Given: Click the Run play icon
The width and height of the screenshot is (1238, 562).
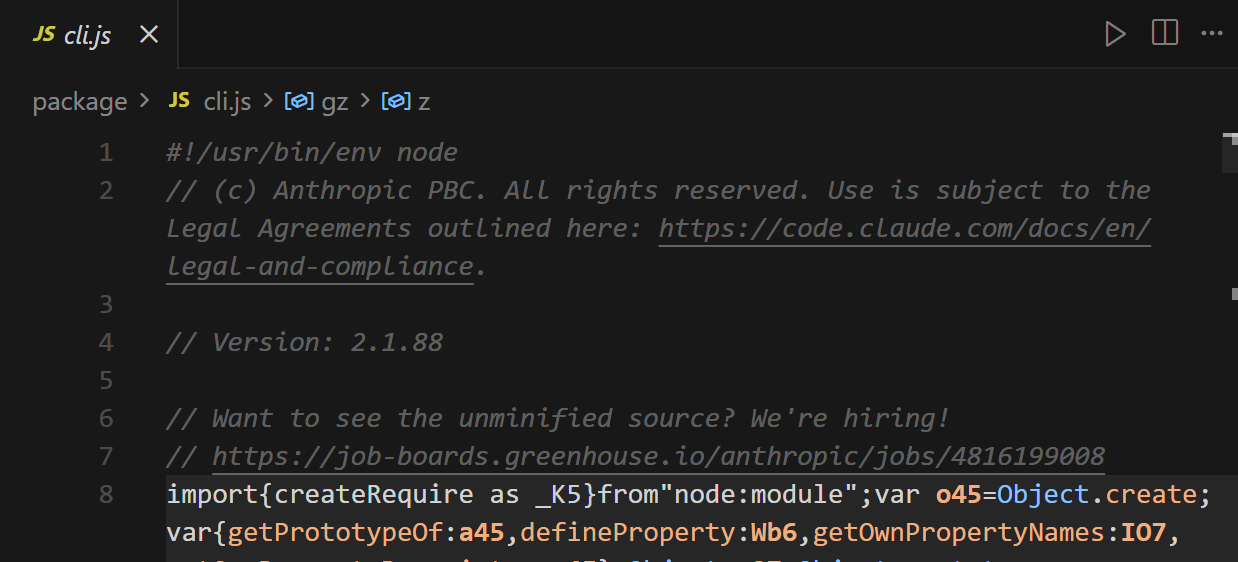Looking at the screenshot, I should point(1115,34).
